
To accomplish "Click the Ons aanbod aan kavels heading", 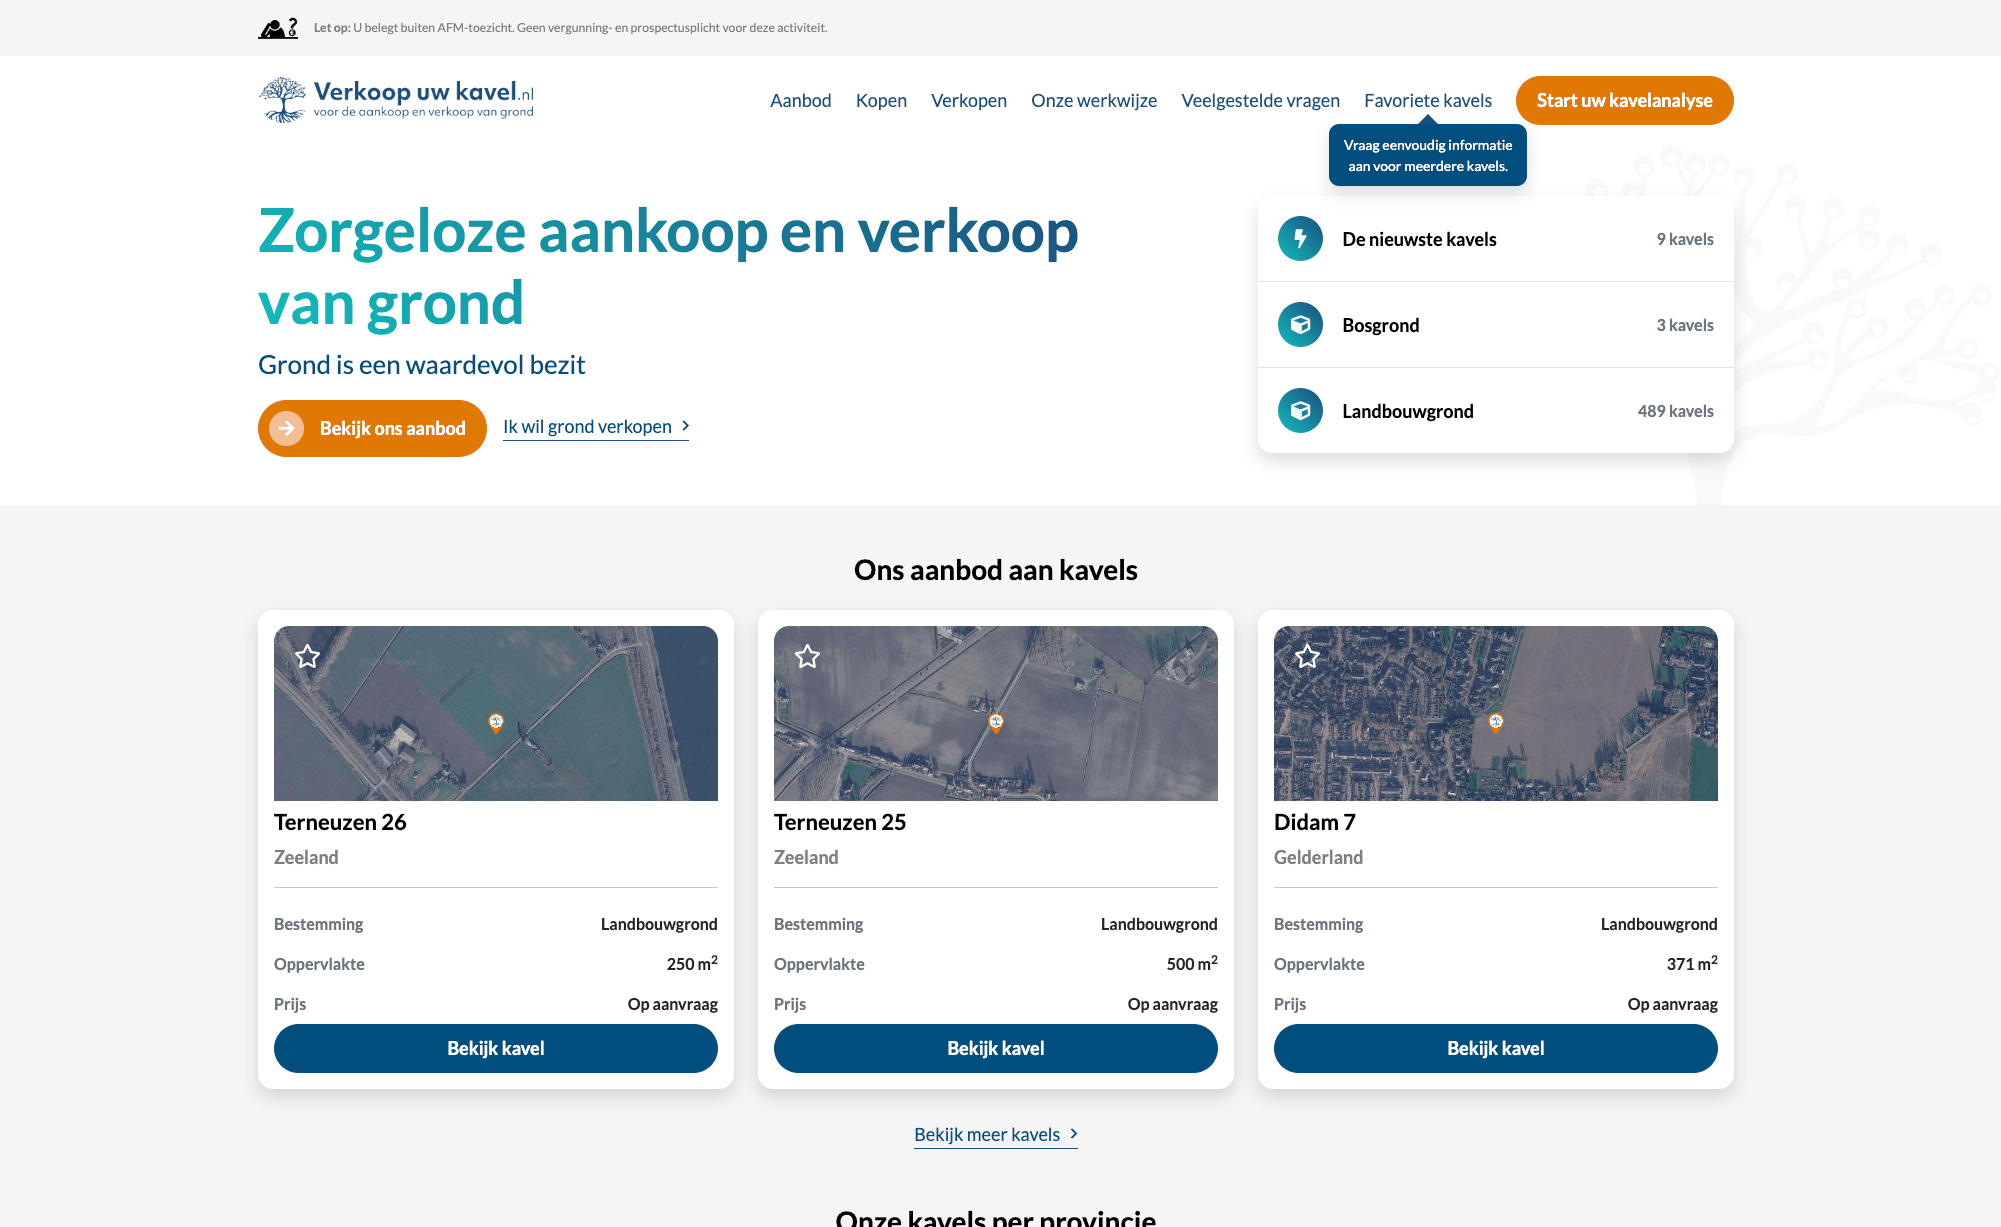I will (x=996, y=570).
